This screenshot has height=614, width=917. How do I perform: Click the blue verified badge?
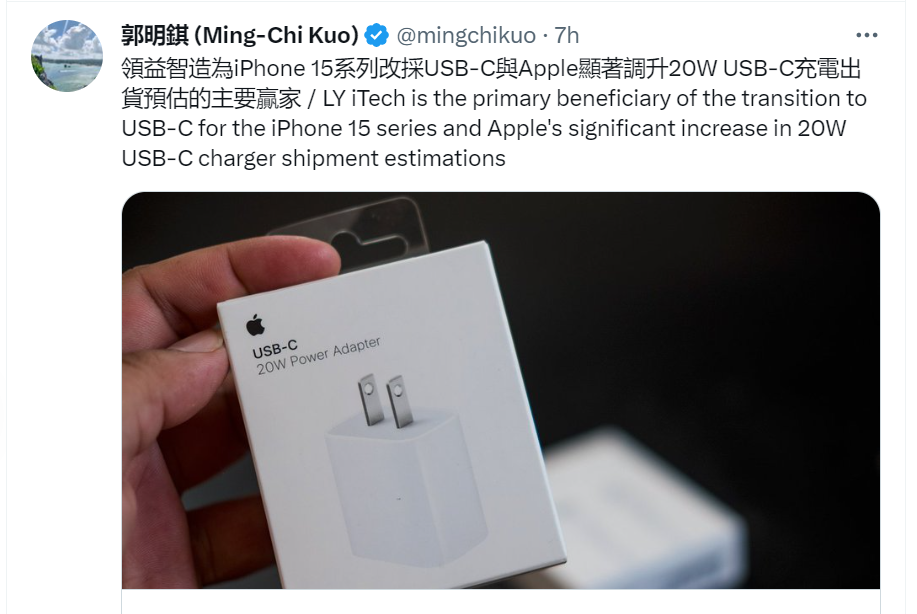pos(376,36)
